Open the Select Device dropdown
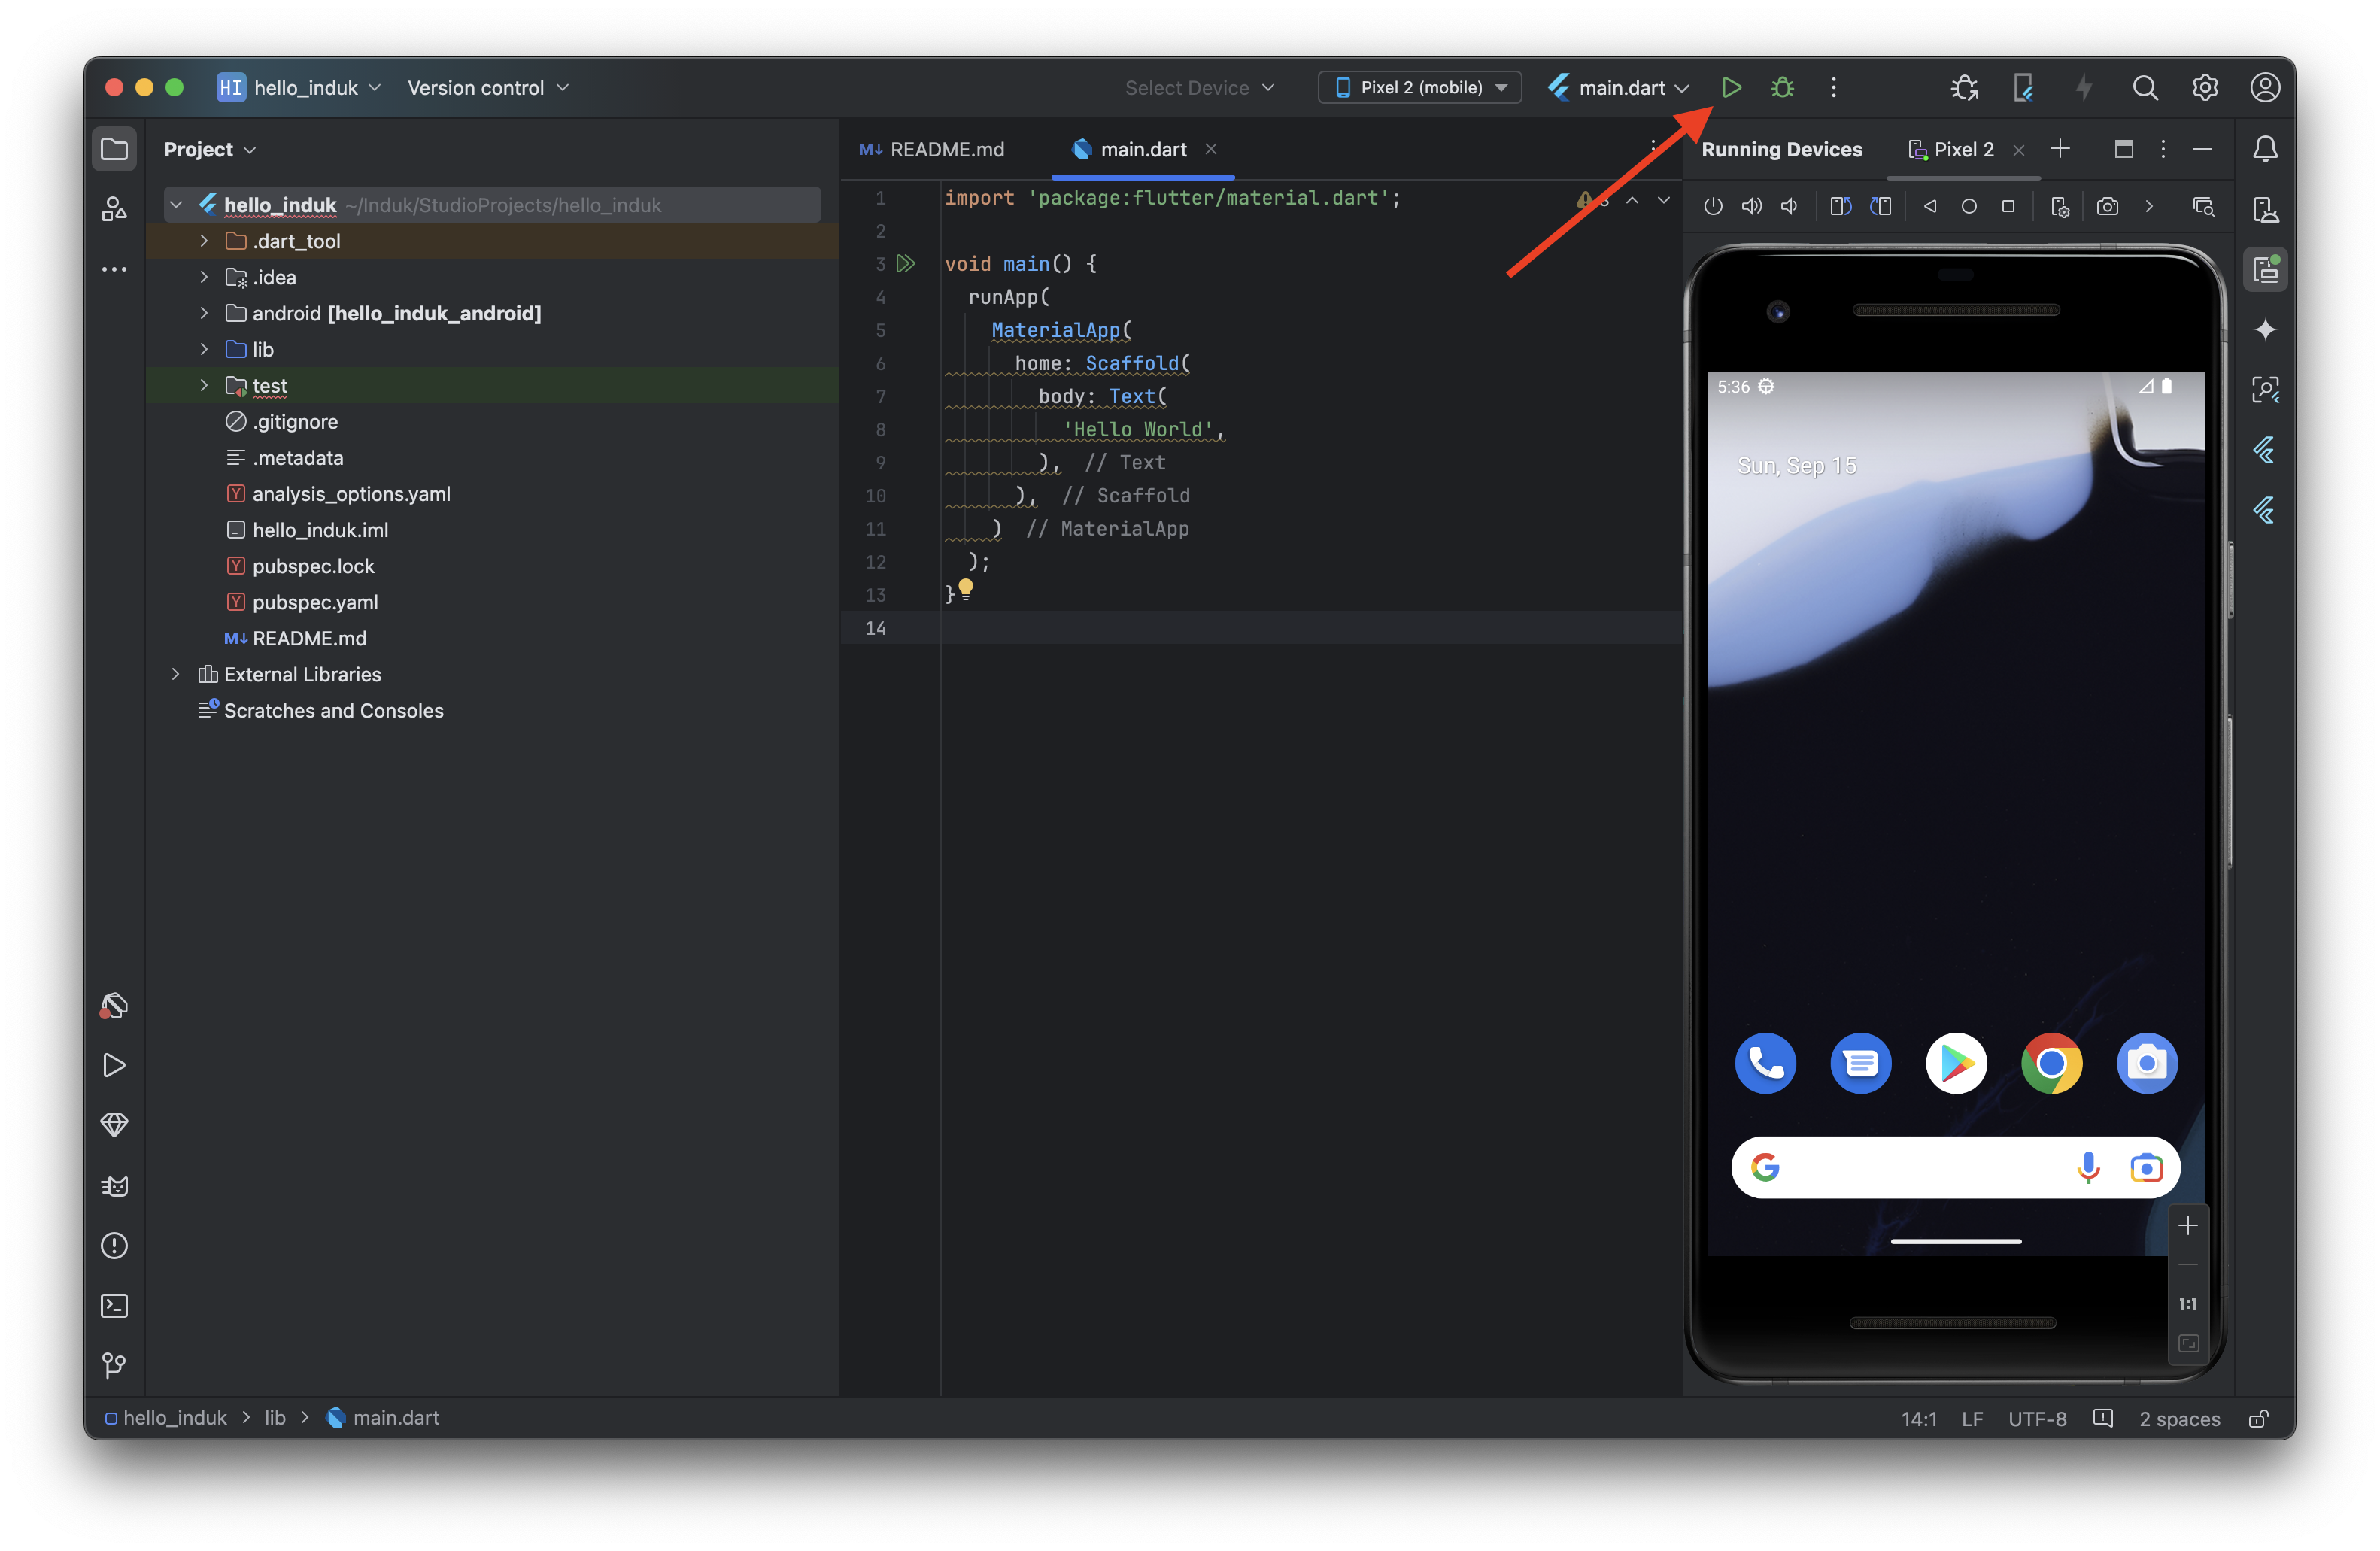The image size is (2380, 1551). pos(1199,87)
